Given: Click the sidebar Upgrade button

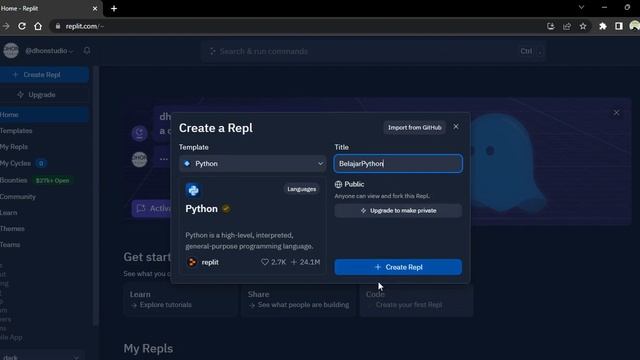Looking at the screenshot, I should tap(44, 95).
